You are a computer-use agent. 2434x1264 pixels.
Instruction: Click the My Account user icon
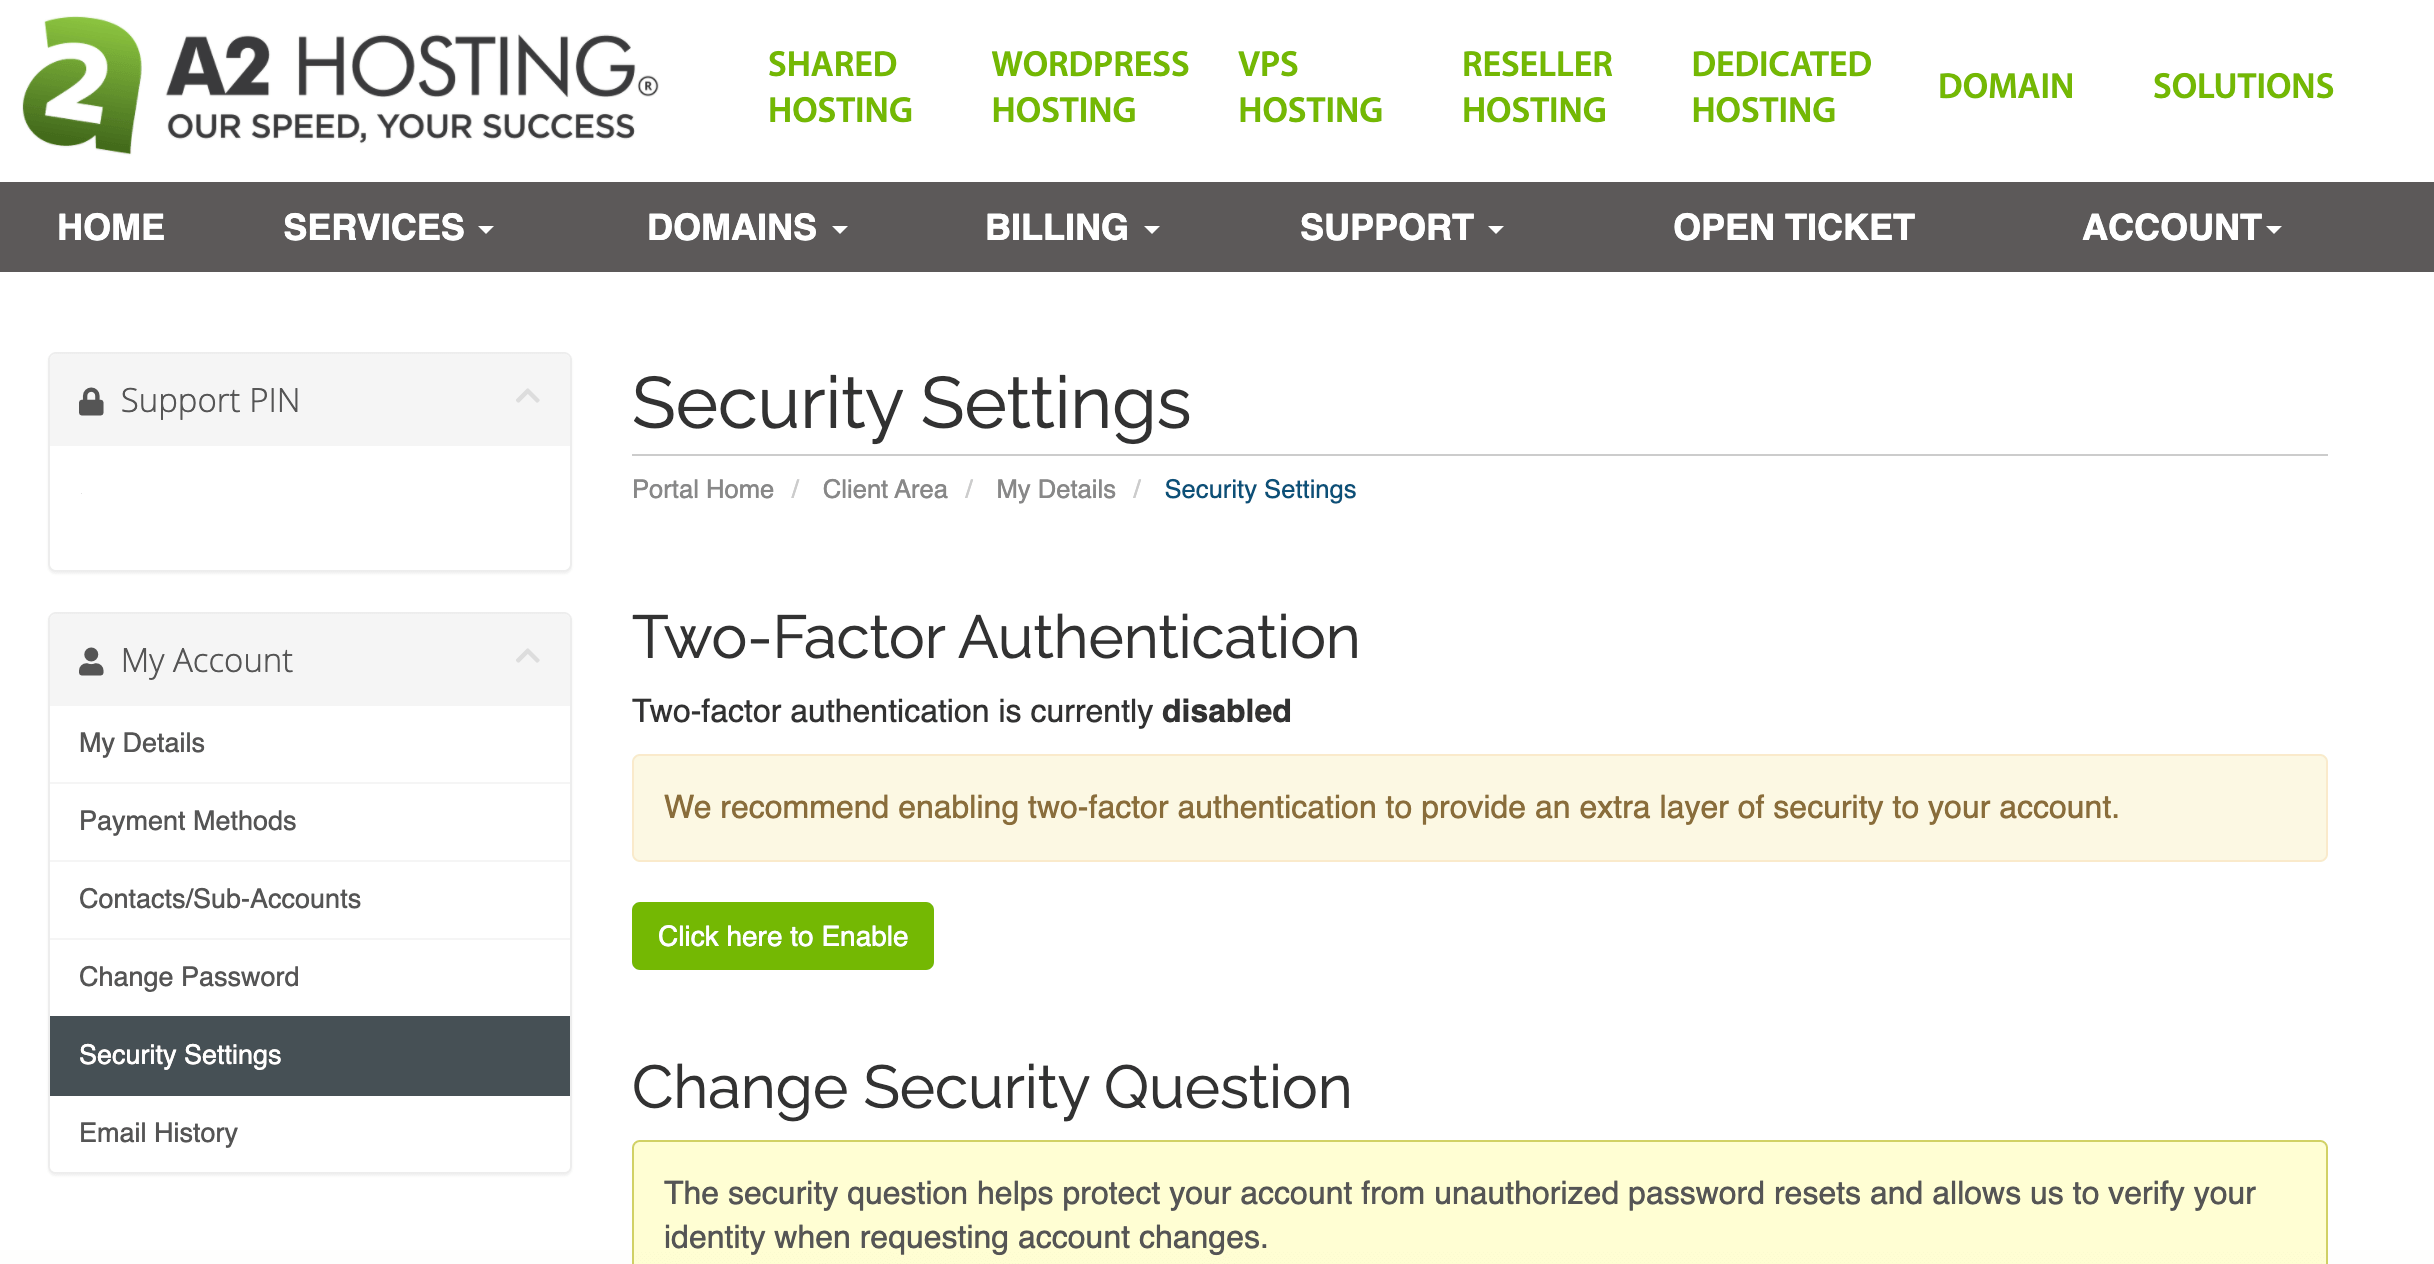tap(91, 662)
